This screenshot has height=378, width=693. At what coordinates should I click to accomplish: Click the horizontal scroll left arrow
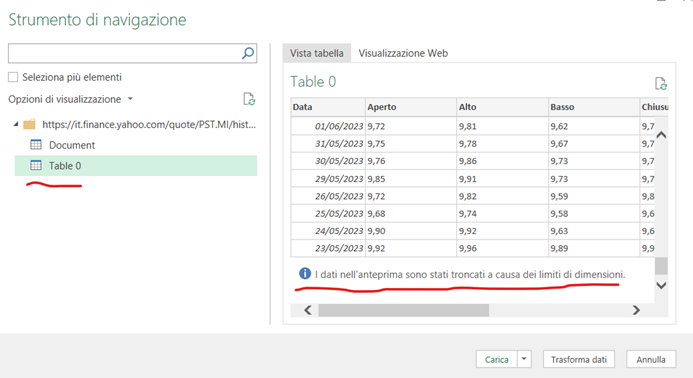[308, 310]
